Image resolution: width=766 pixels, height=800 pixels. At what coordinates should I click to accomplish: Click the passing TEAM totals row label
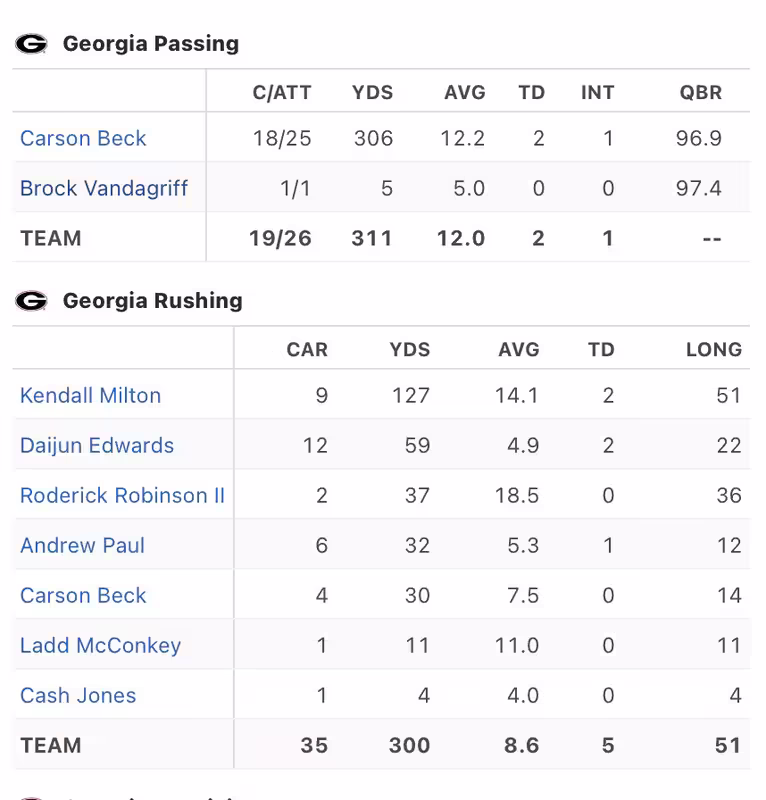51,238
